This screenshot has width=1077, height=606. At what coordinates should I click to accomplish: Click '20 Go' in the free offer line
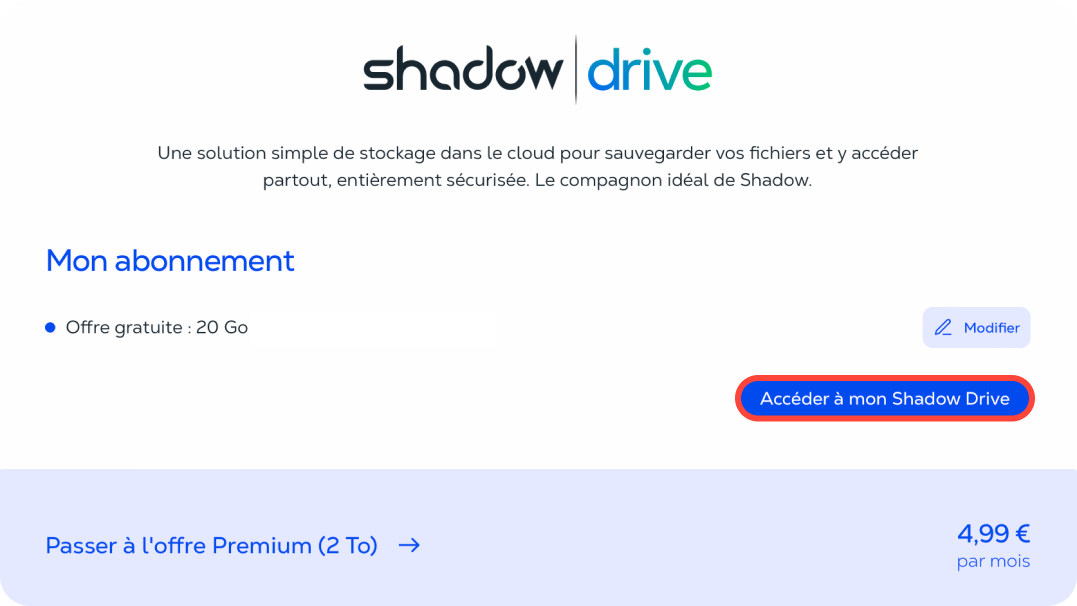[x=222, y=327]
